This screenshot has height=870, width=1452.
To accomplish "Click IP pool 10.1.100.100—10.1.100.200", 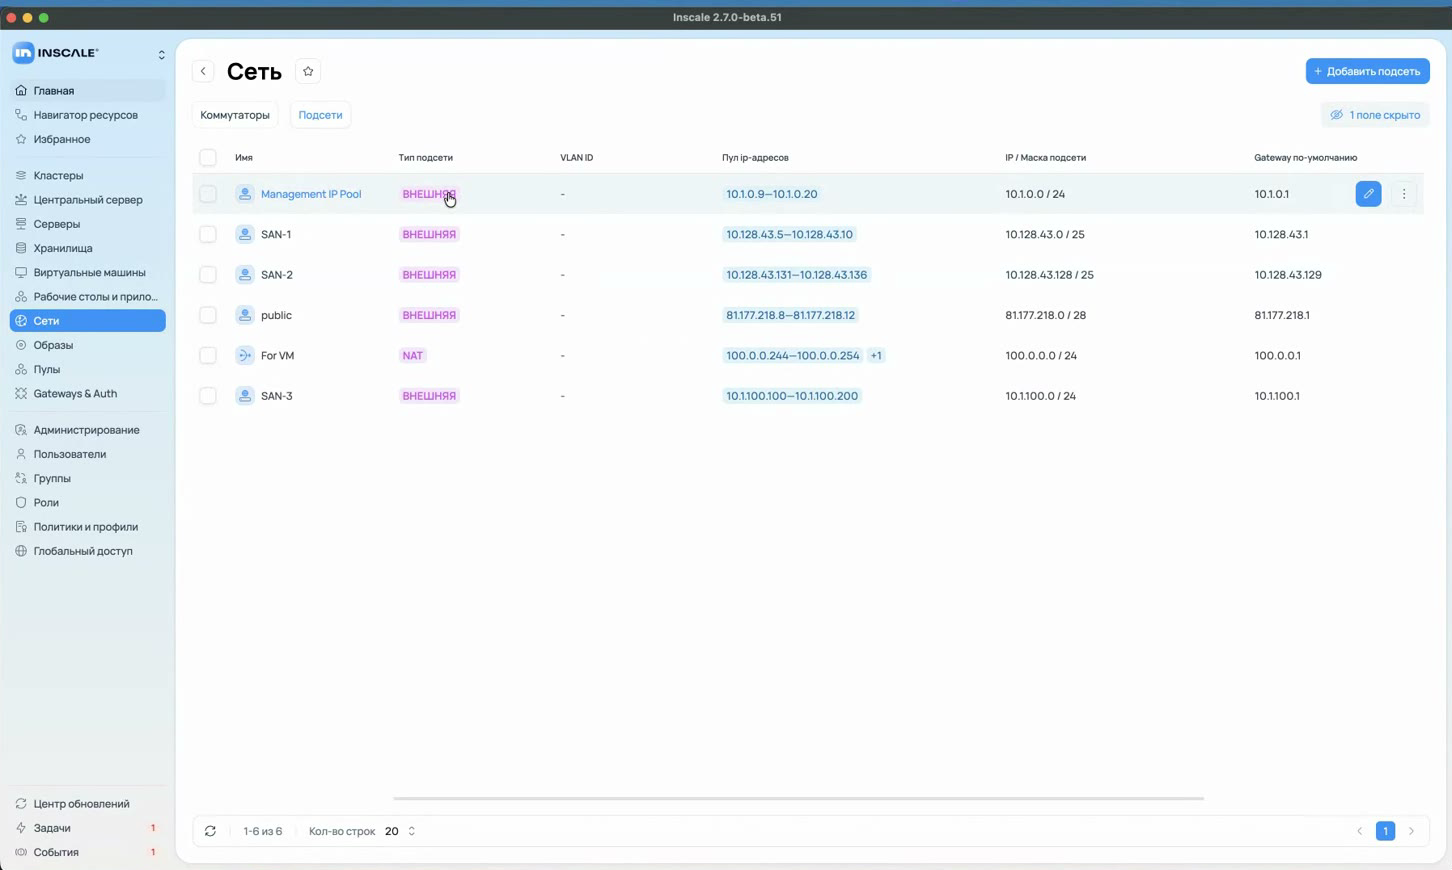I will coord(792,396).
